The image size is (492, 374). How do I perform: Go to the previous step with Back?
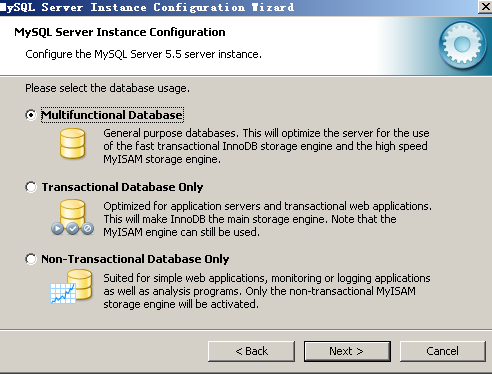pyautogui.click(x=251, y=351)
